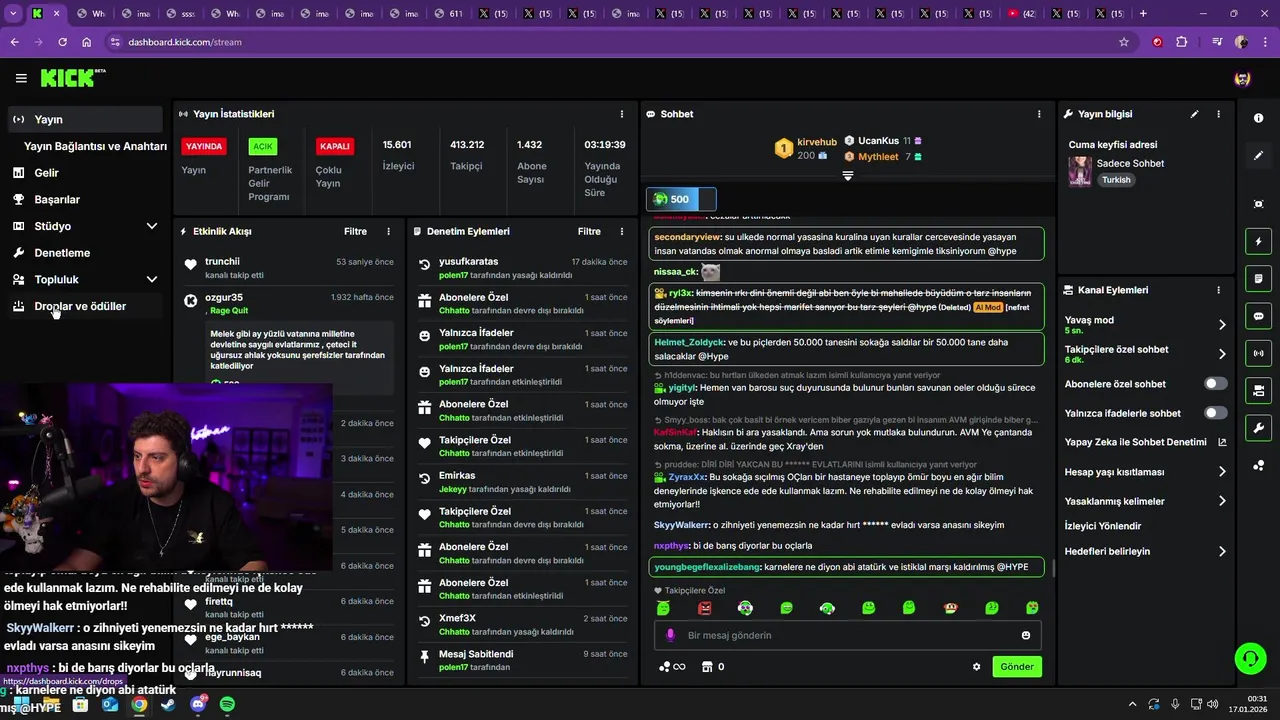
Task: Open Yasaklanmış kelimeler chevron
Action: tap(1222, 501)
